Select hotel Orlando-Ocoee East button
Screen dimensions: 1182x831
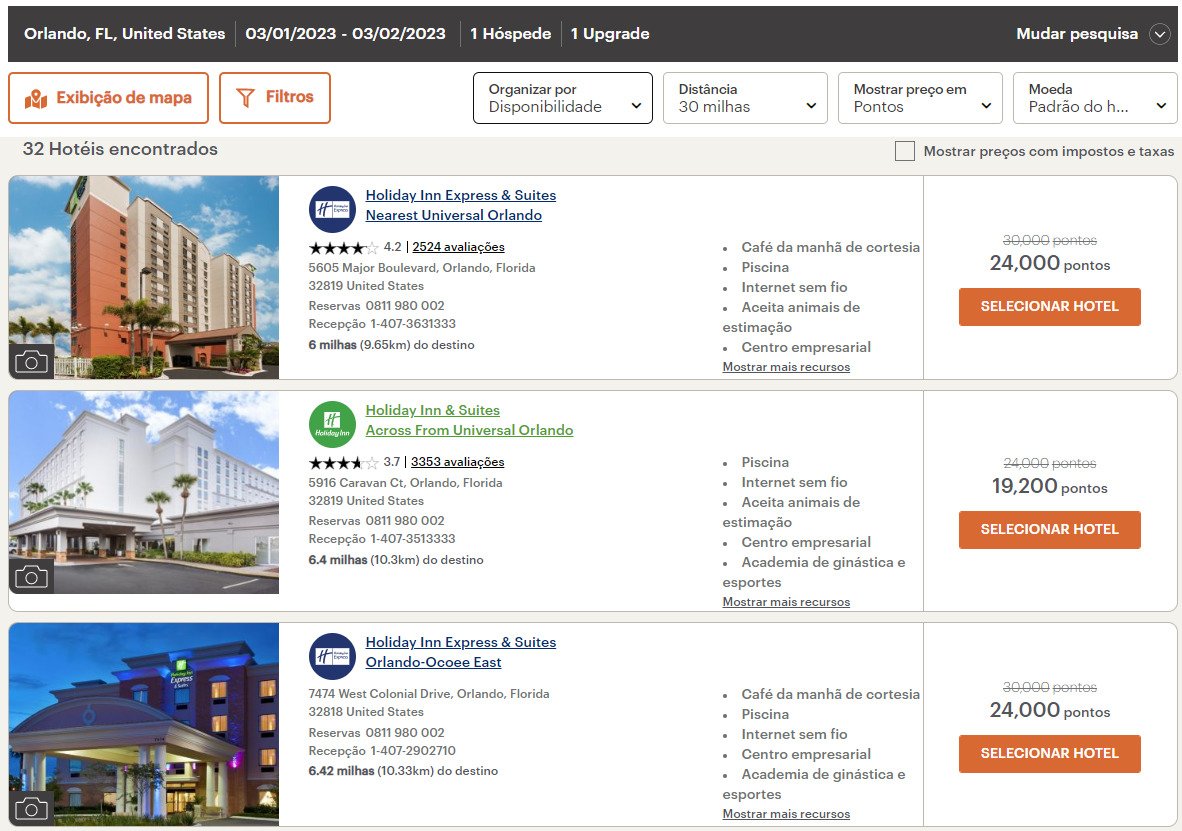[1049, 754]
